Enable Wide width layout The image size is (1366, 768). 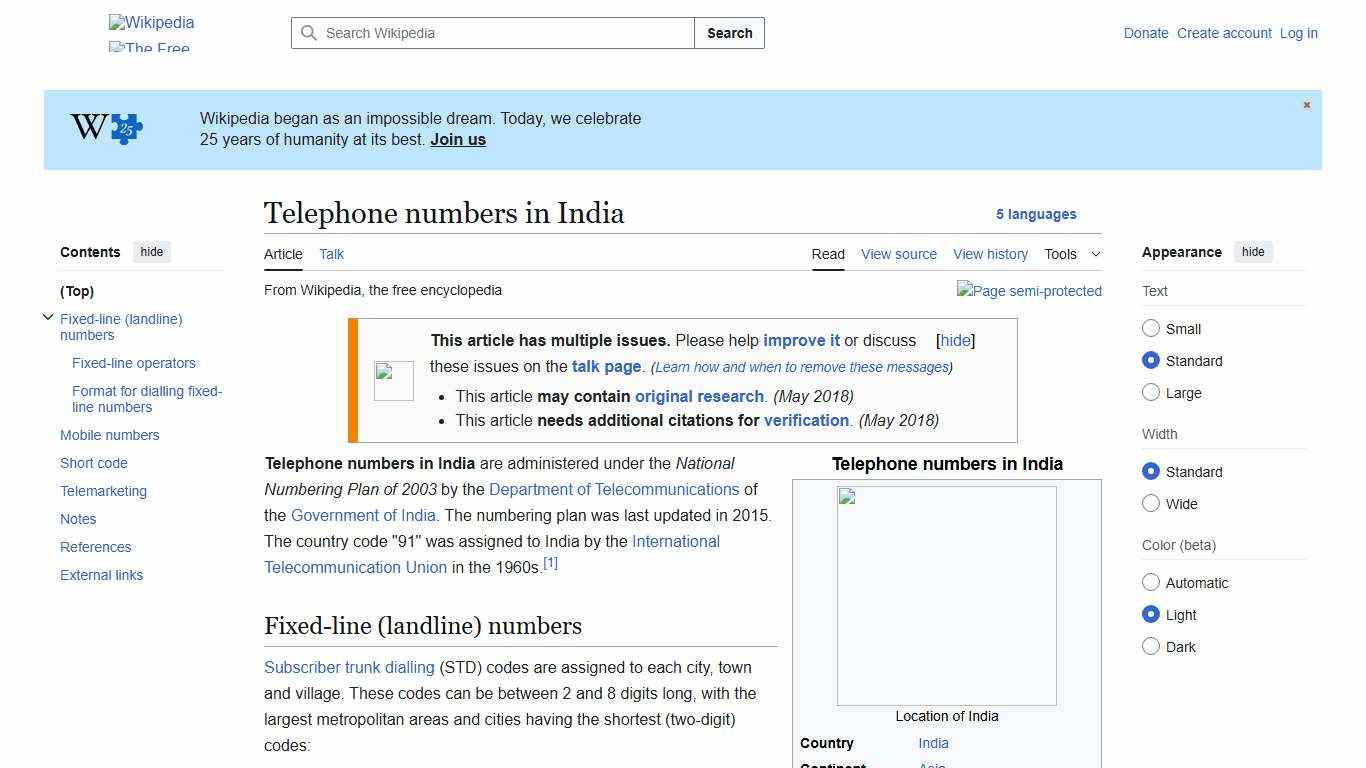tap(1151, 504)
